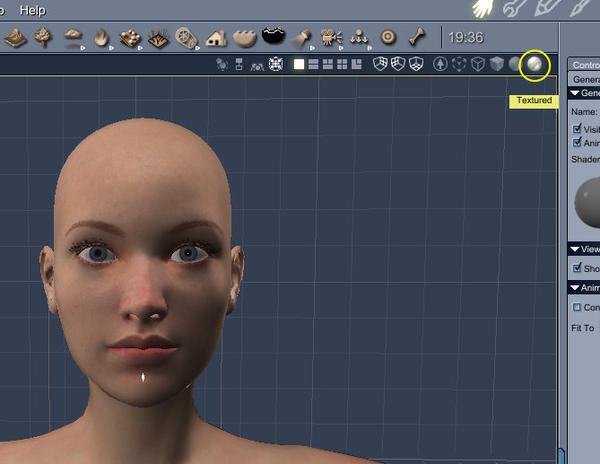Select the fire creation tool
Viewport: 600px width, 464px height.
(x=102, y=39)
